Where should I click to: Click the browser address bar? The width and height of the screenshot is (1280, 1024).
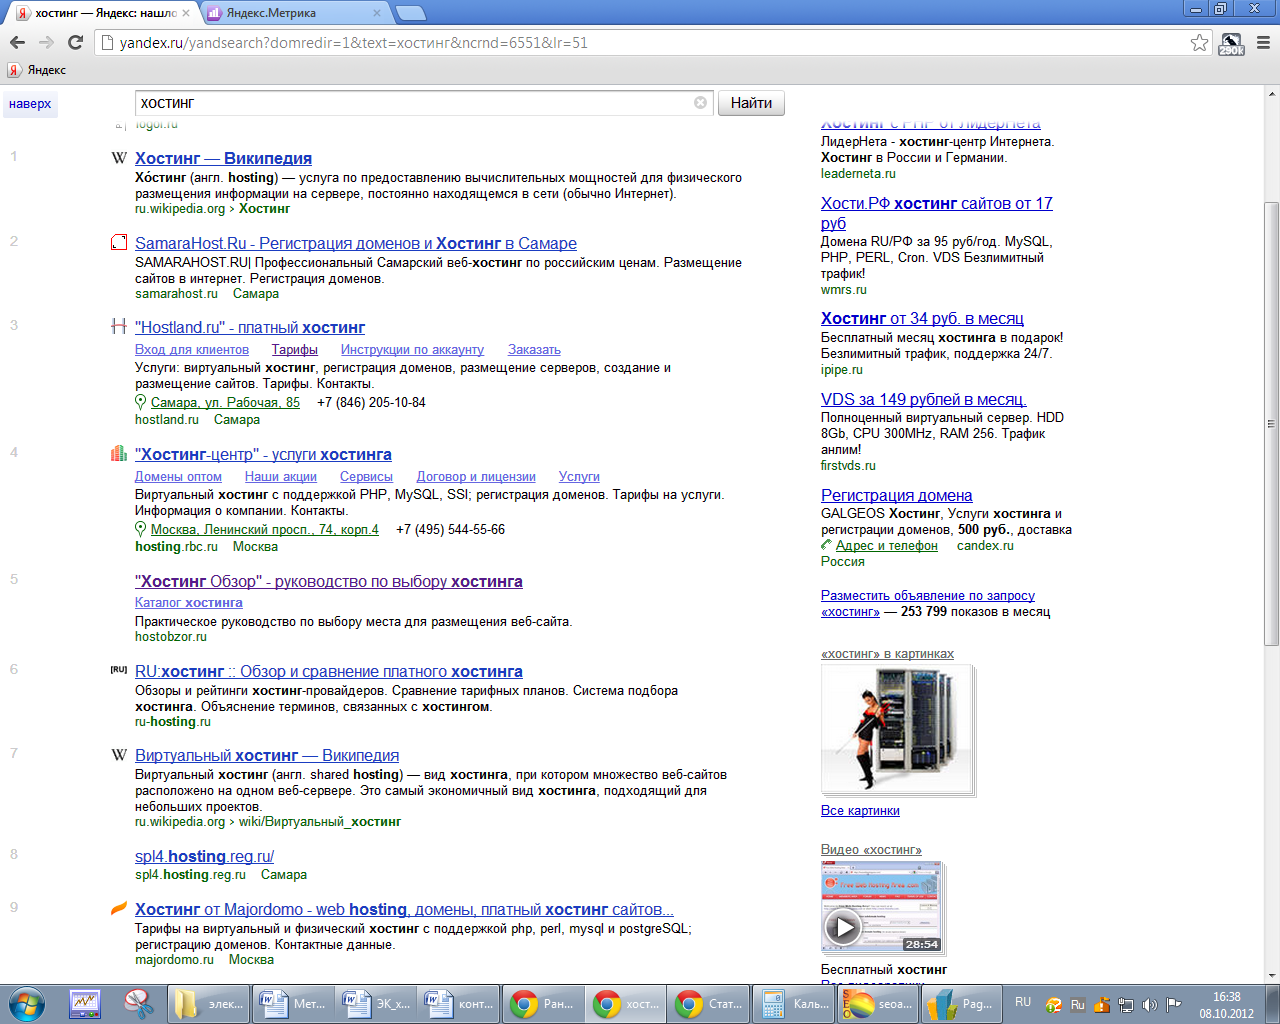(640, 42)
